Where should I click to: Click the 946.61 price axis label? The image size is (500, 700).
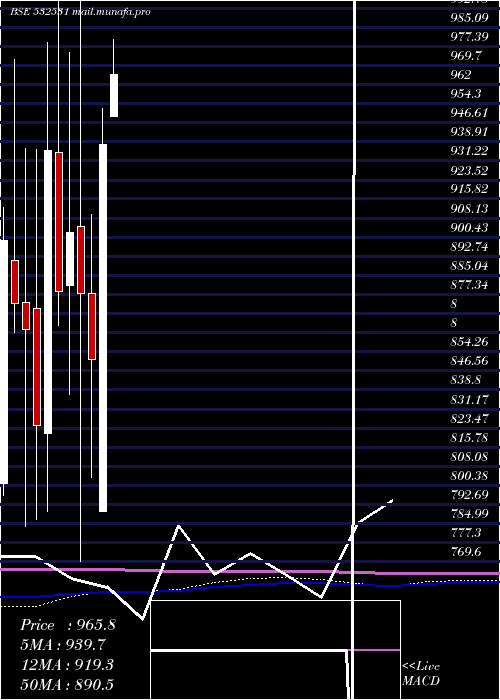[469, 112]
